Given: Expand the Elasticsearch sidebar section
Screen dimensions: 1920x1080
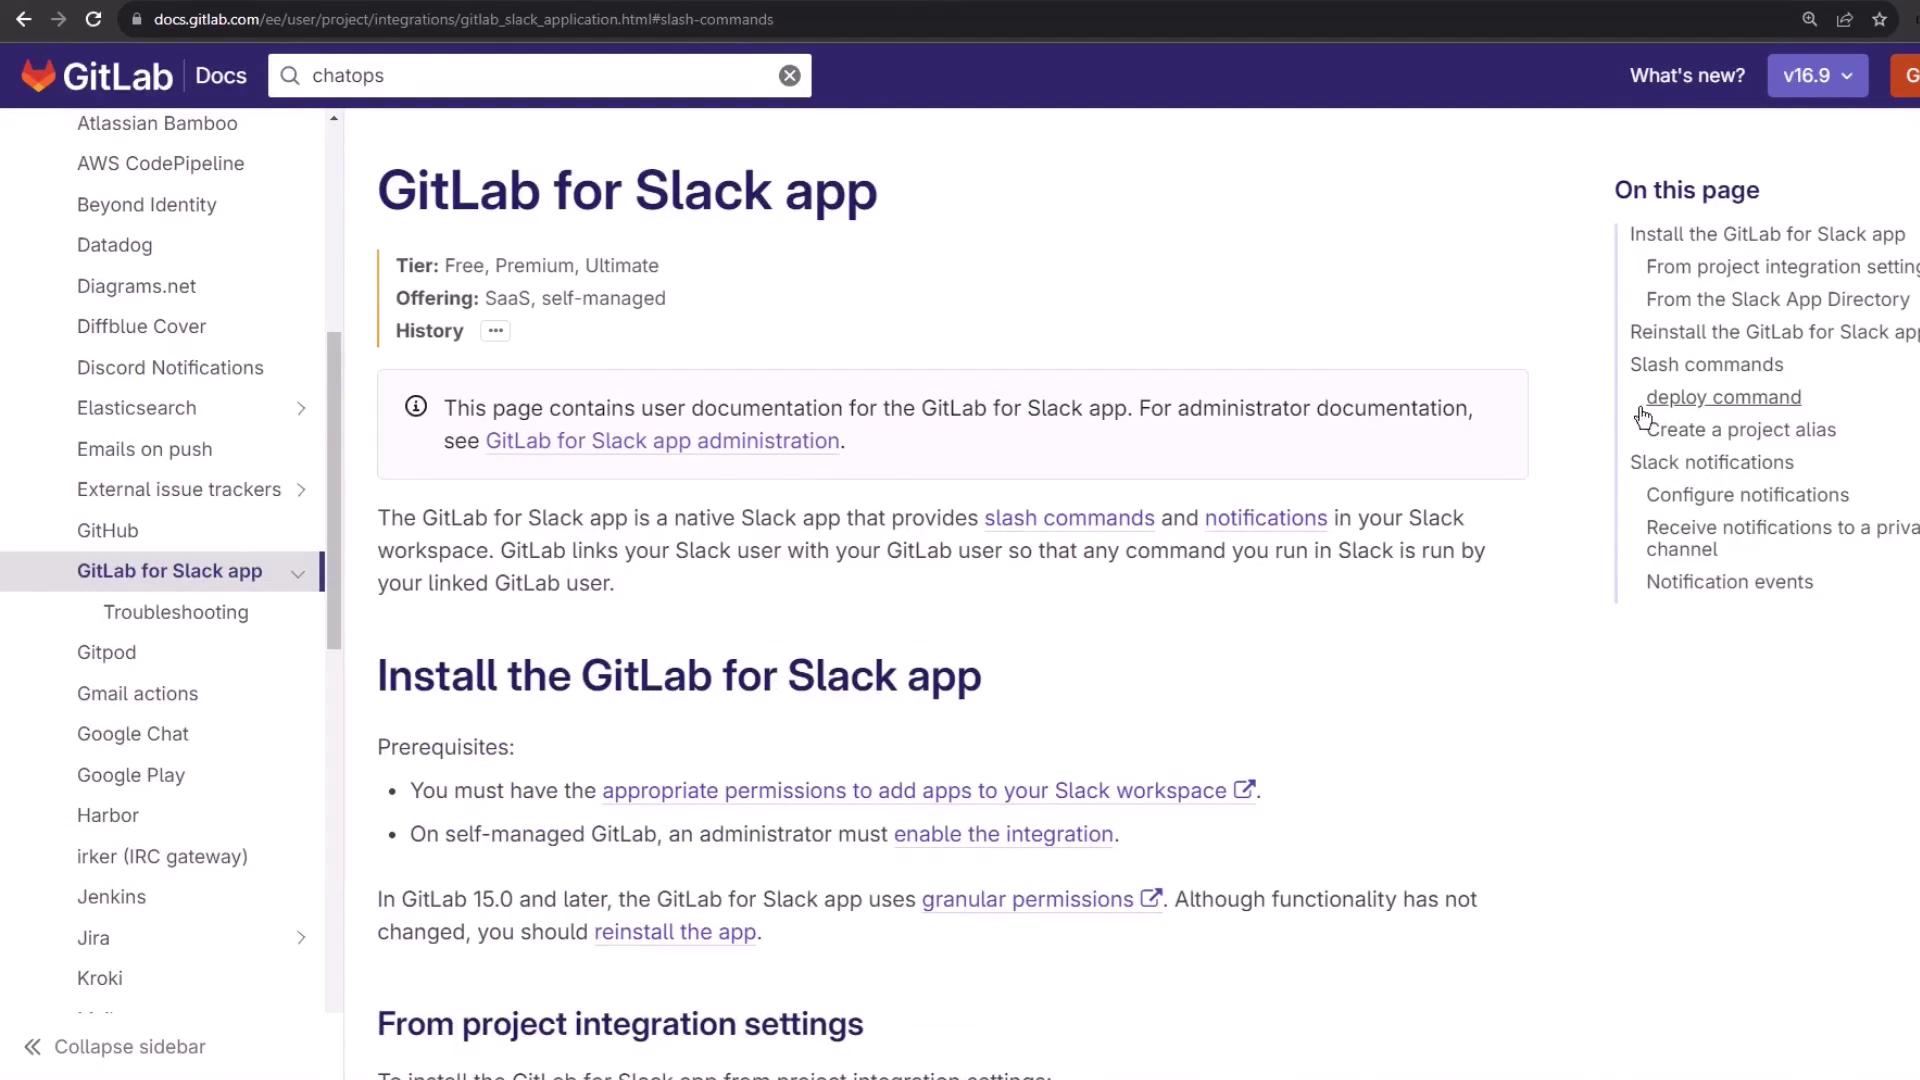Looking at the screenshot, I should [300, 408].
